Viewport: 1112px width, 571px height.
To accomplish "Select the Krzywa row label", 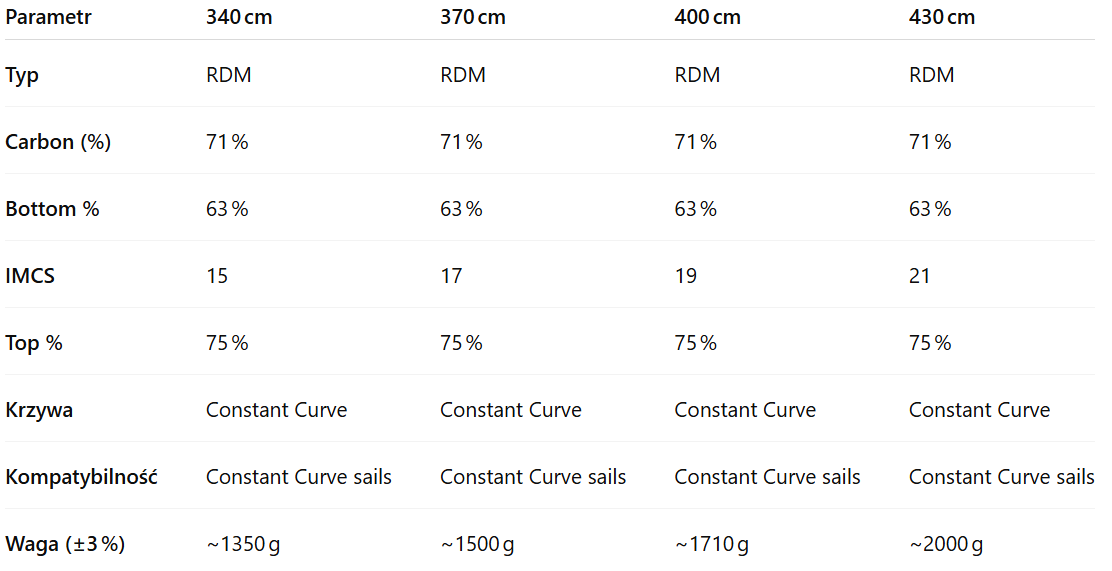I will [39, 410].
